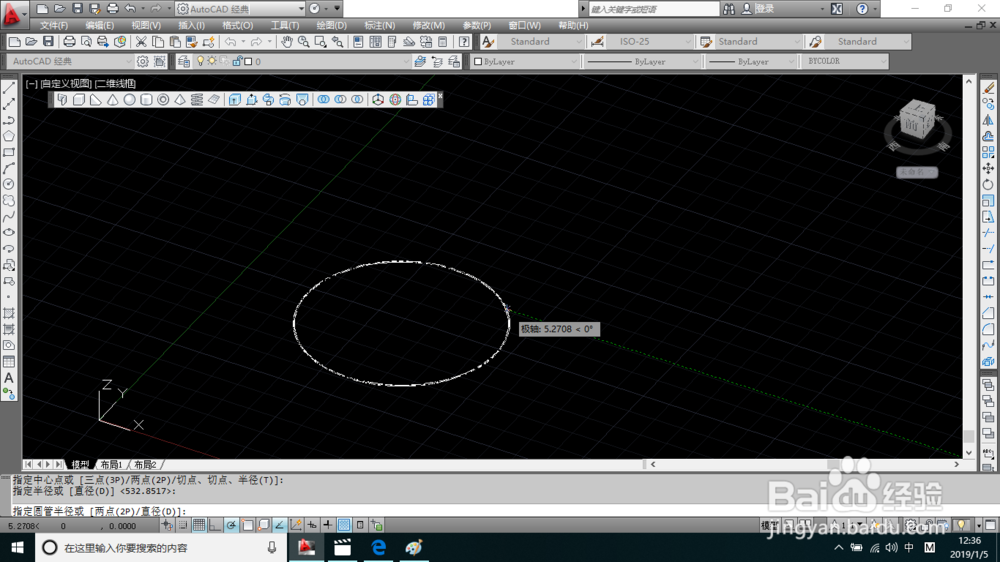Close the floating modeling toolbar
1000x562 pixels.
click(x=439, y=96)
